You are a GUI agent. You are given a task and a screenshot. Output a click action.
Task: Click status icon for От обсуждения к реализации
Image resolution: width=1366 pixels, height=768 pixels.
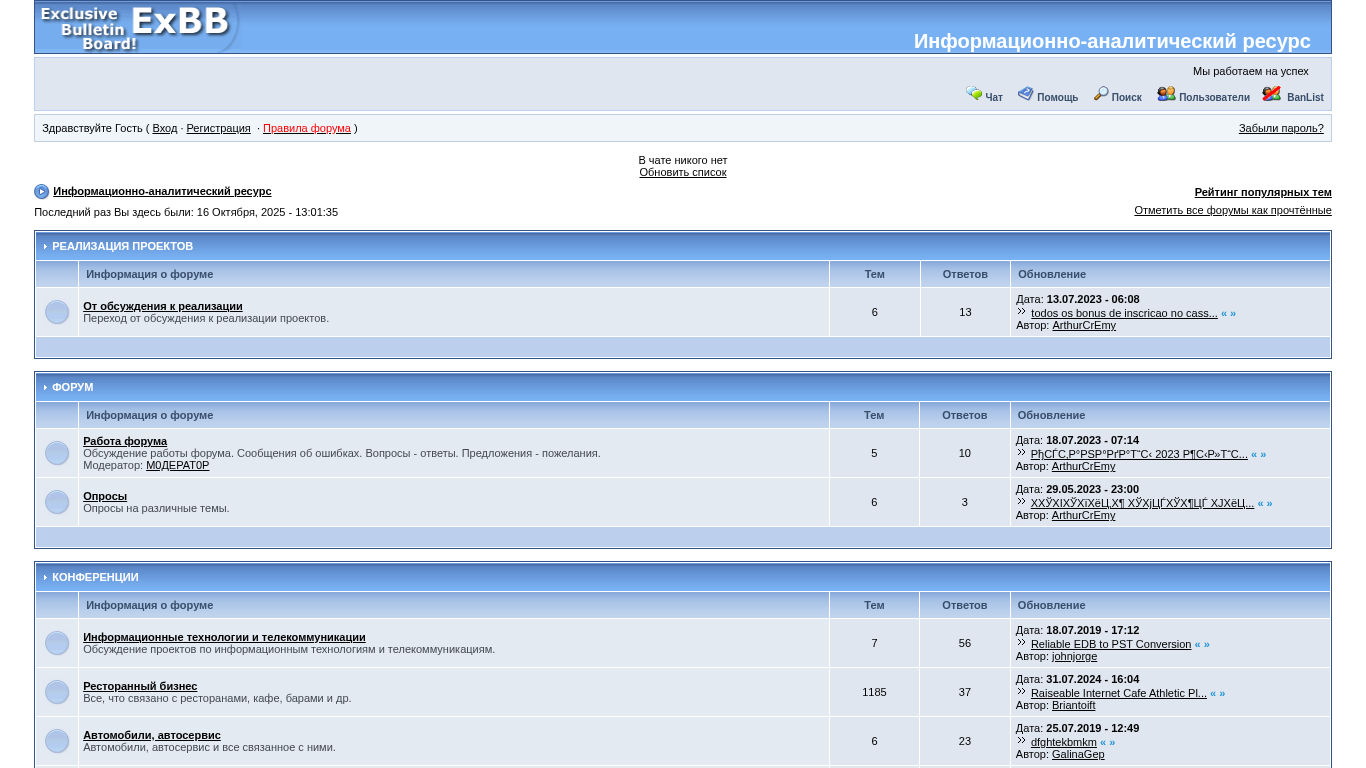click(57, 312)
